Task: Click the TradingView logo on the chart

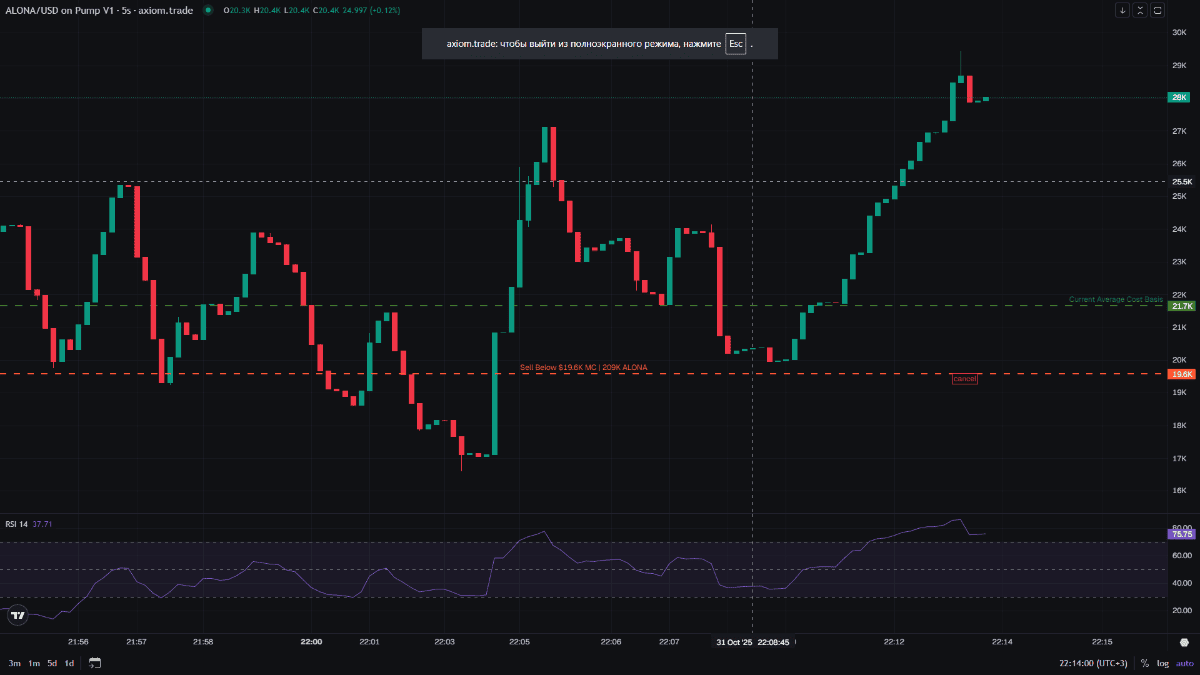Action: click(x=16, y=617)
